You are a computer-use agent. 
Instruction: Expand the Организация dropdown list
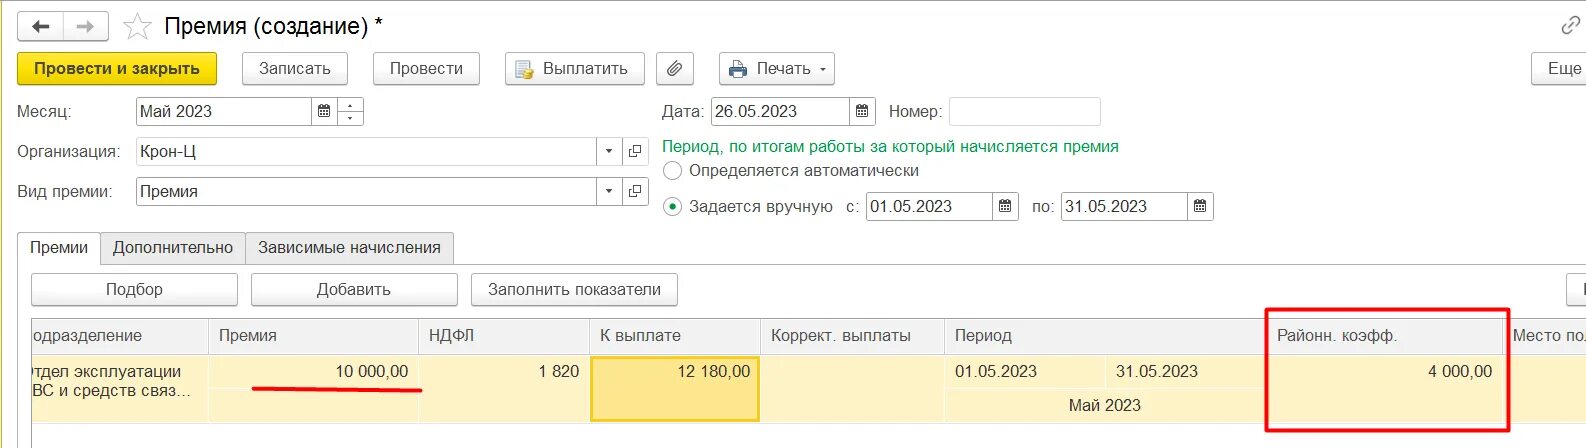609,152
